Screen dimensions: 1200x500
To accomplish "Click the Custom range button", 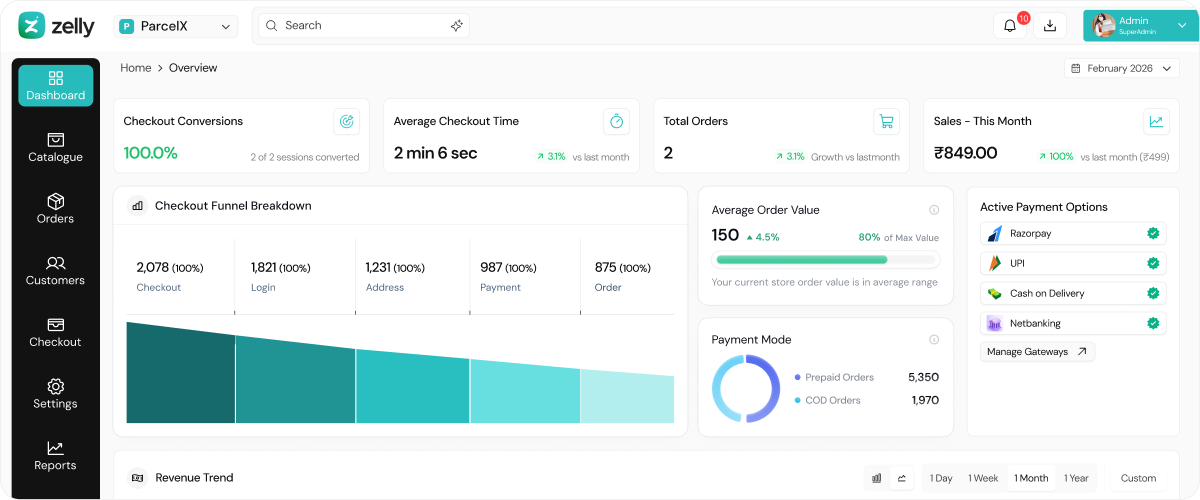I will click(1138, 478).
